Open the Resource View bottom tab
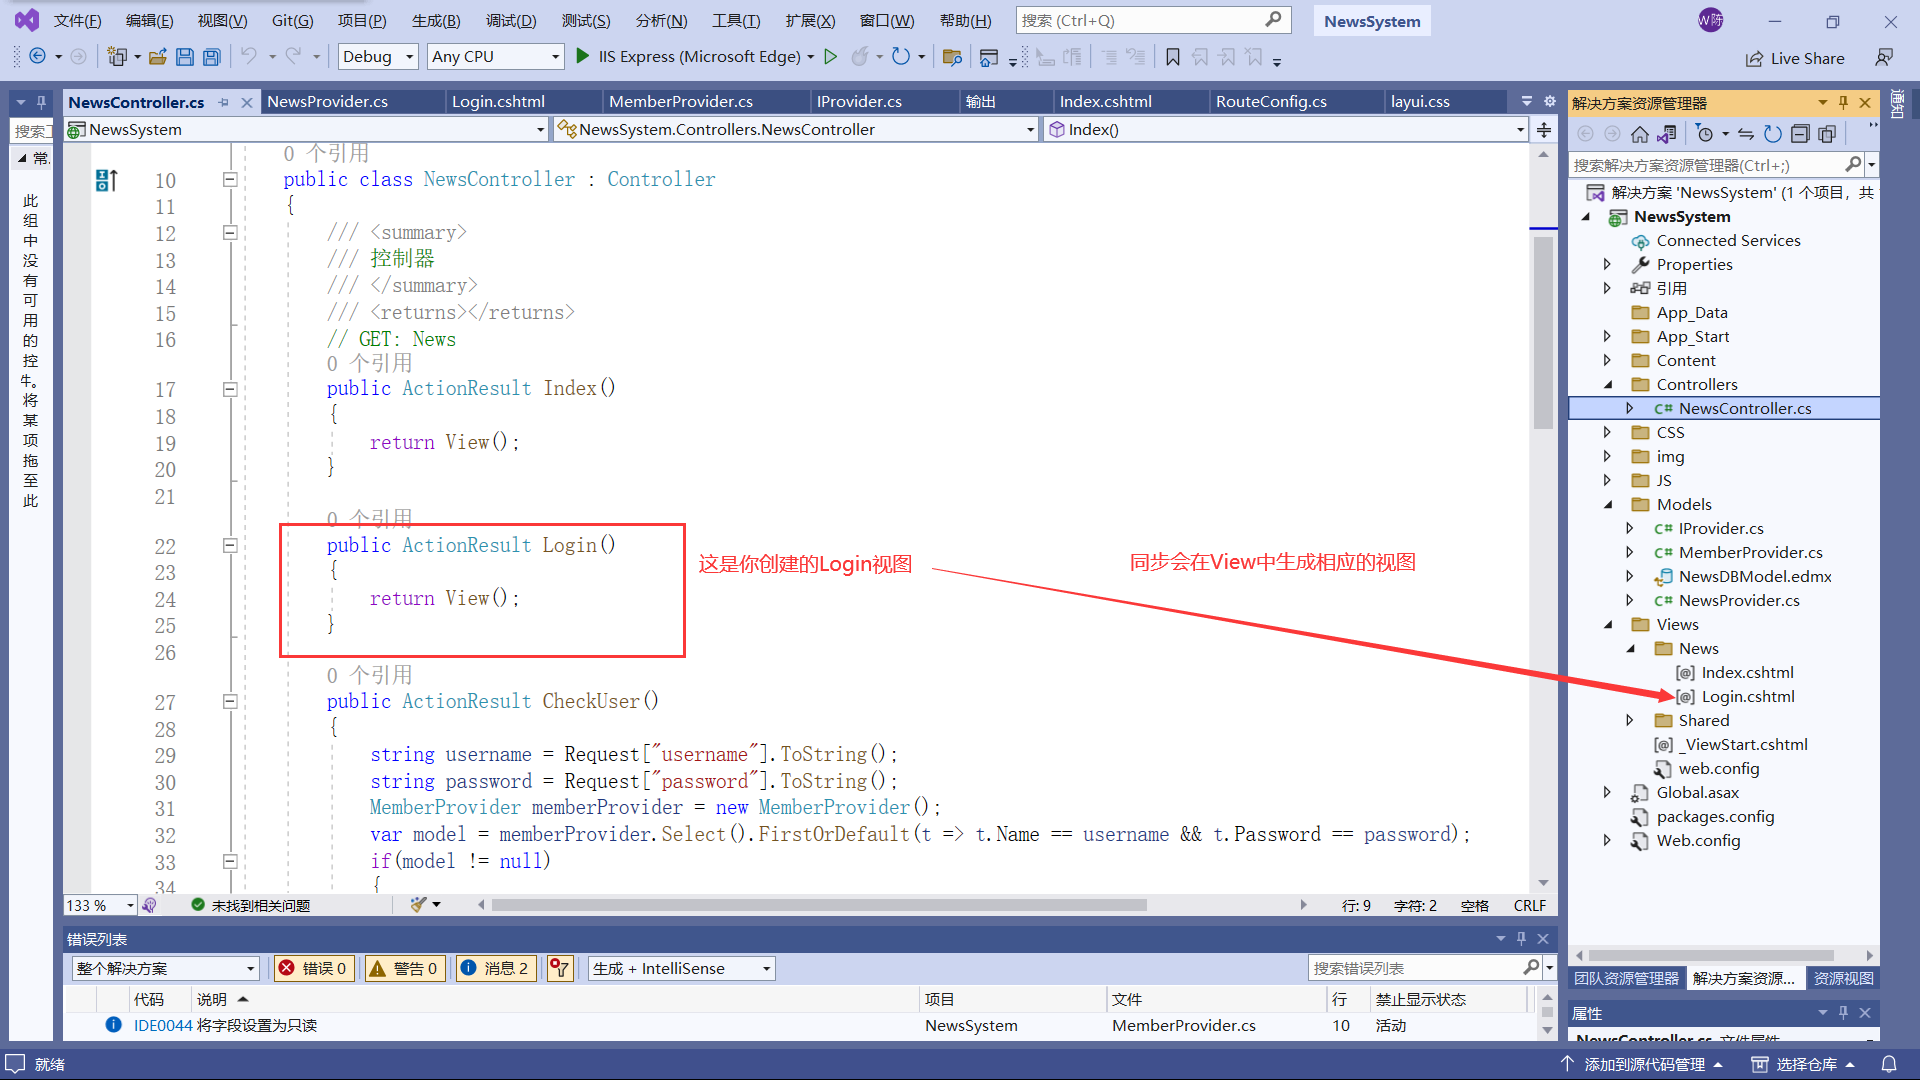The image size is (1920, 1080). (x=1843, y=979)
